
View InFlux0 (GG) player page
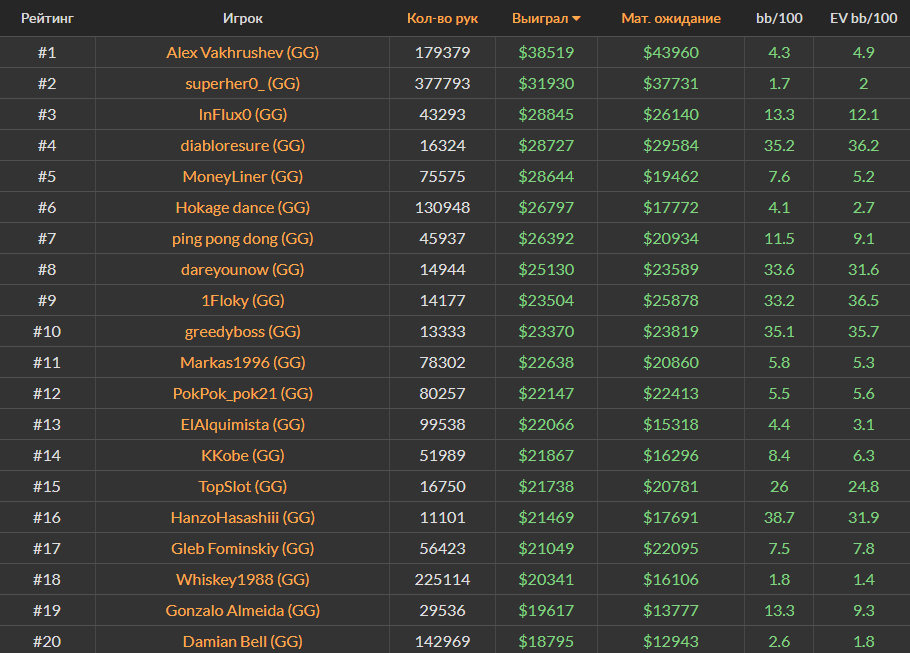[243, 114]
